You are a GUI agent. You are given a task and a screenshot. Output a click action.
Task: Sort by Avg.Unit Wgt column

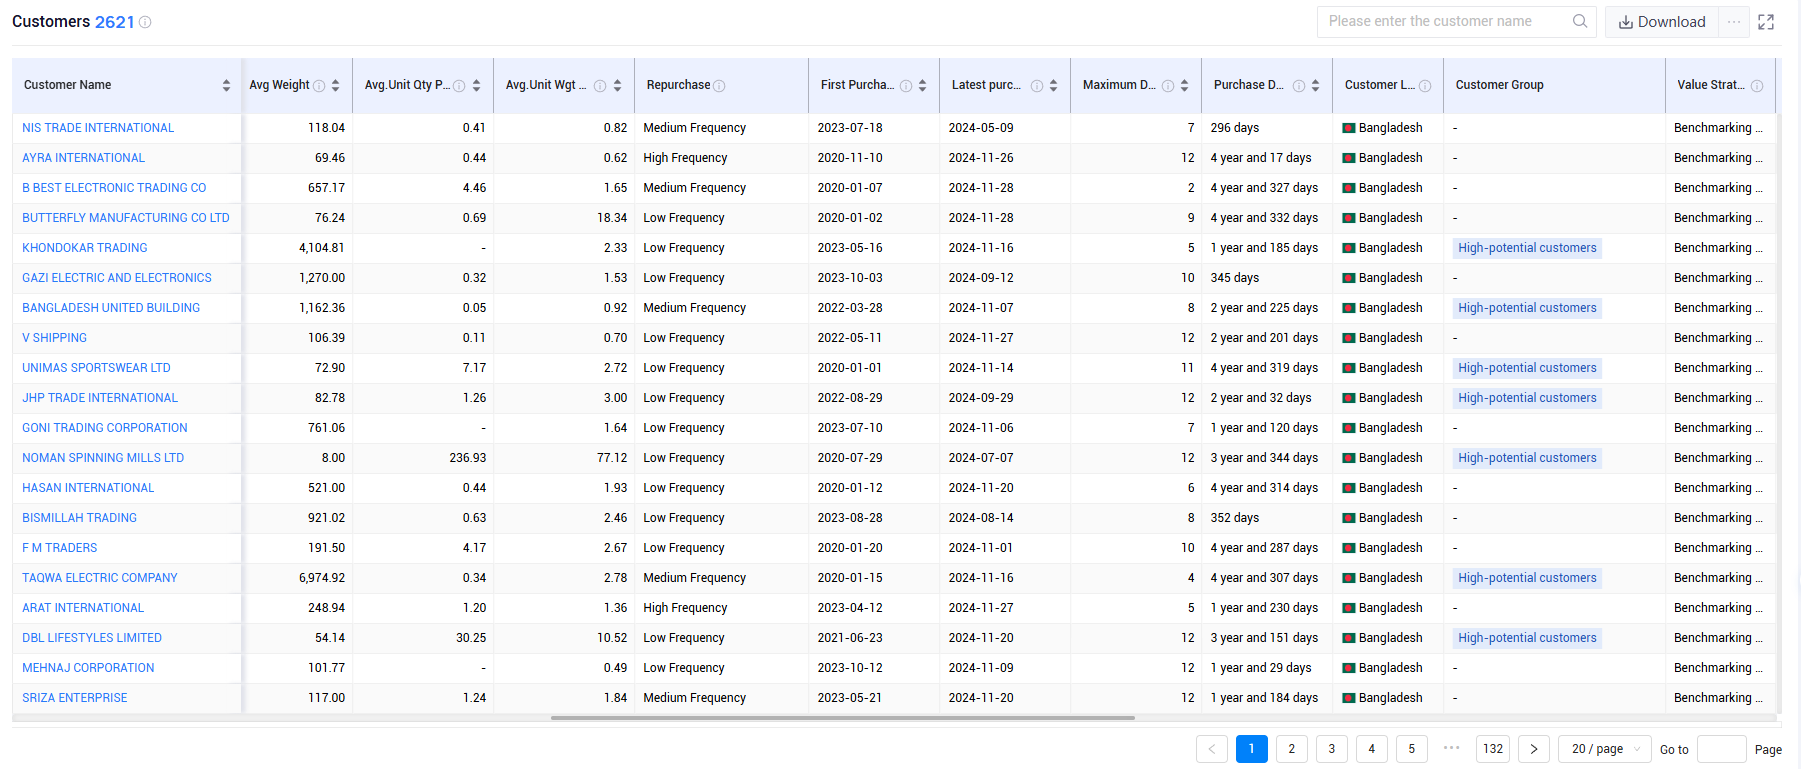pyautogui.click(x=617, y=85)
